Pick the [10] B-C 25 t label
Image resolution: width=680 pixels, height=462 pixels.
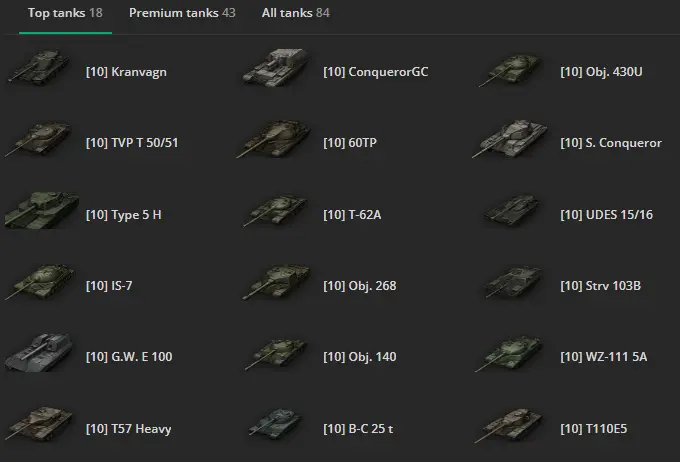click(x=358, y=429)
